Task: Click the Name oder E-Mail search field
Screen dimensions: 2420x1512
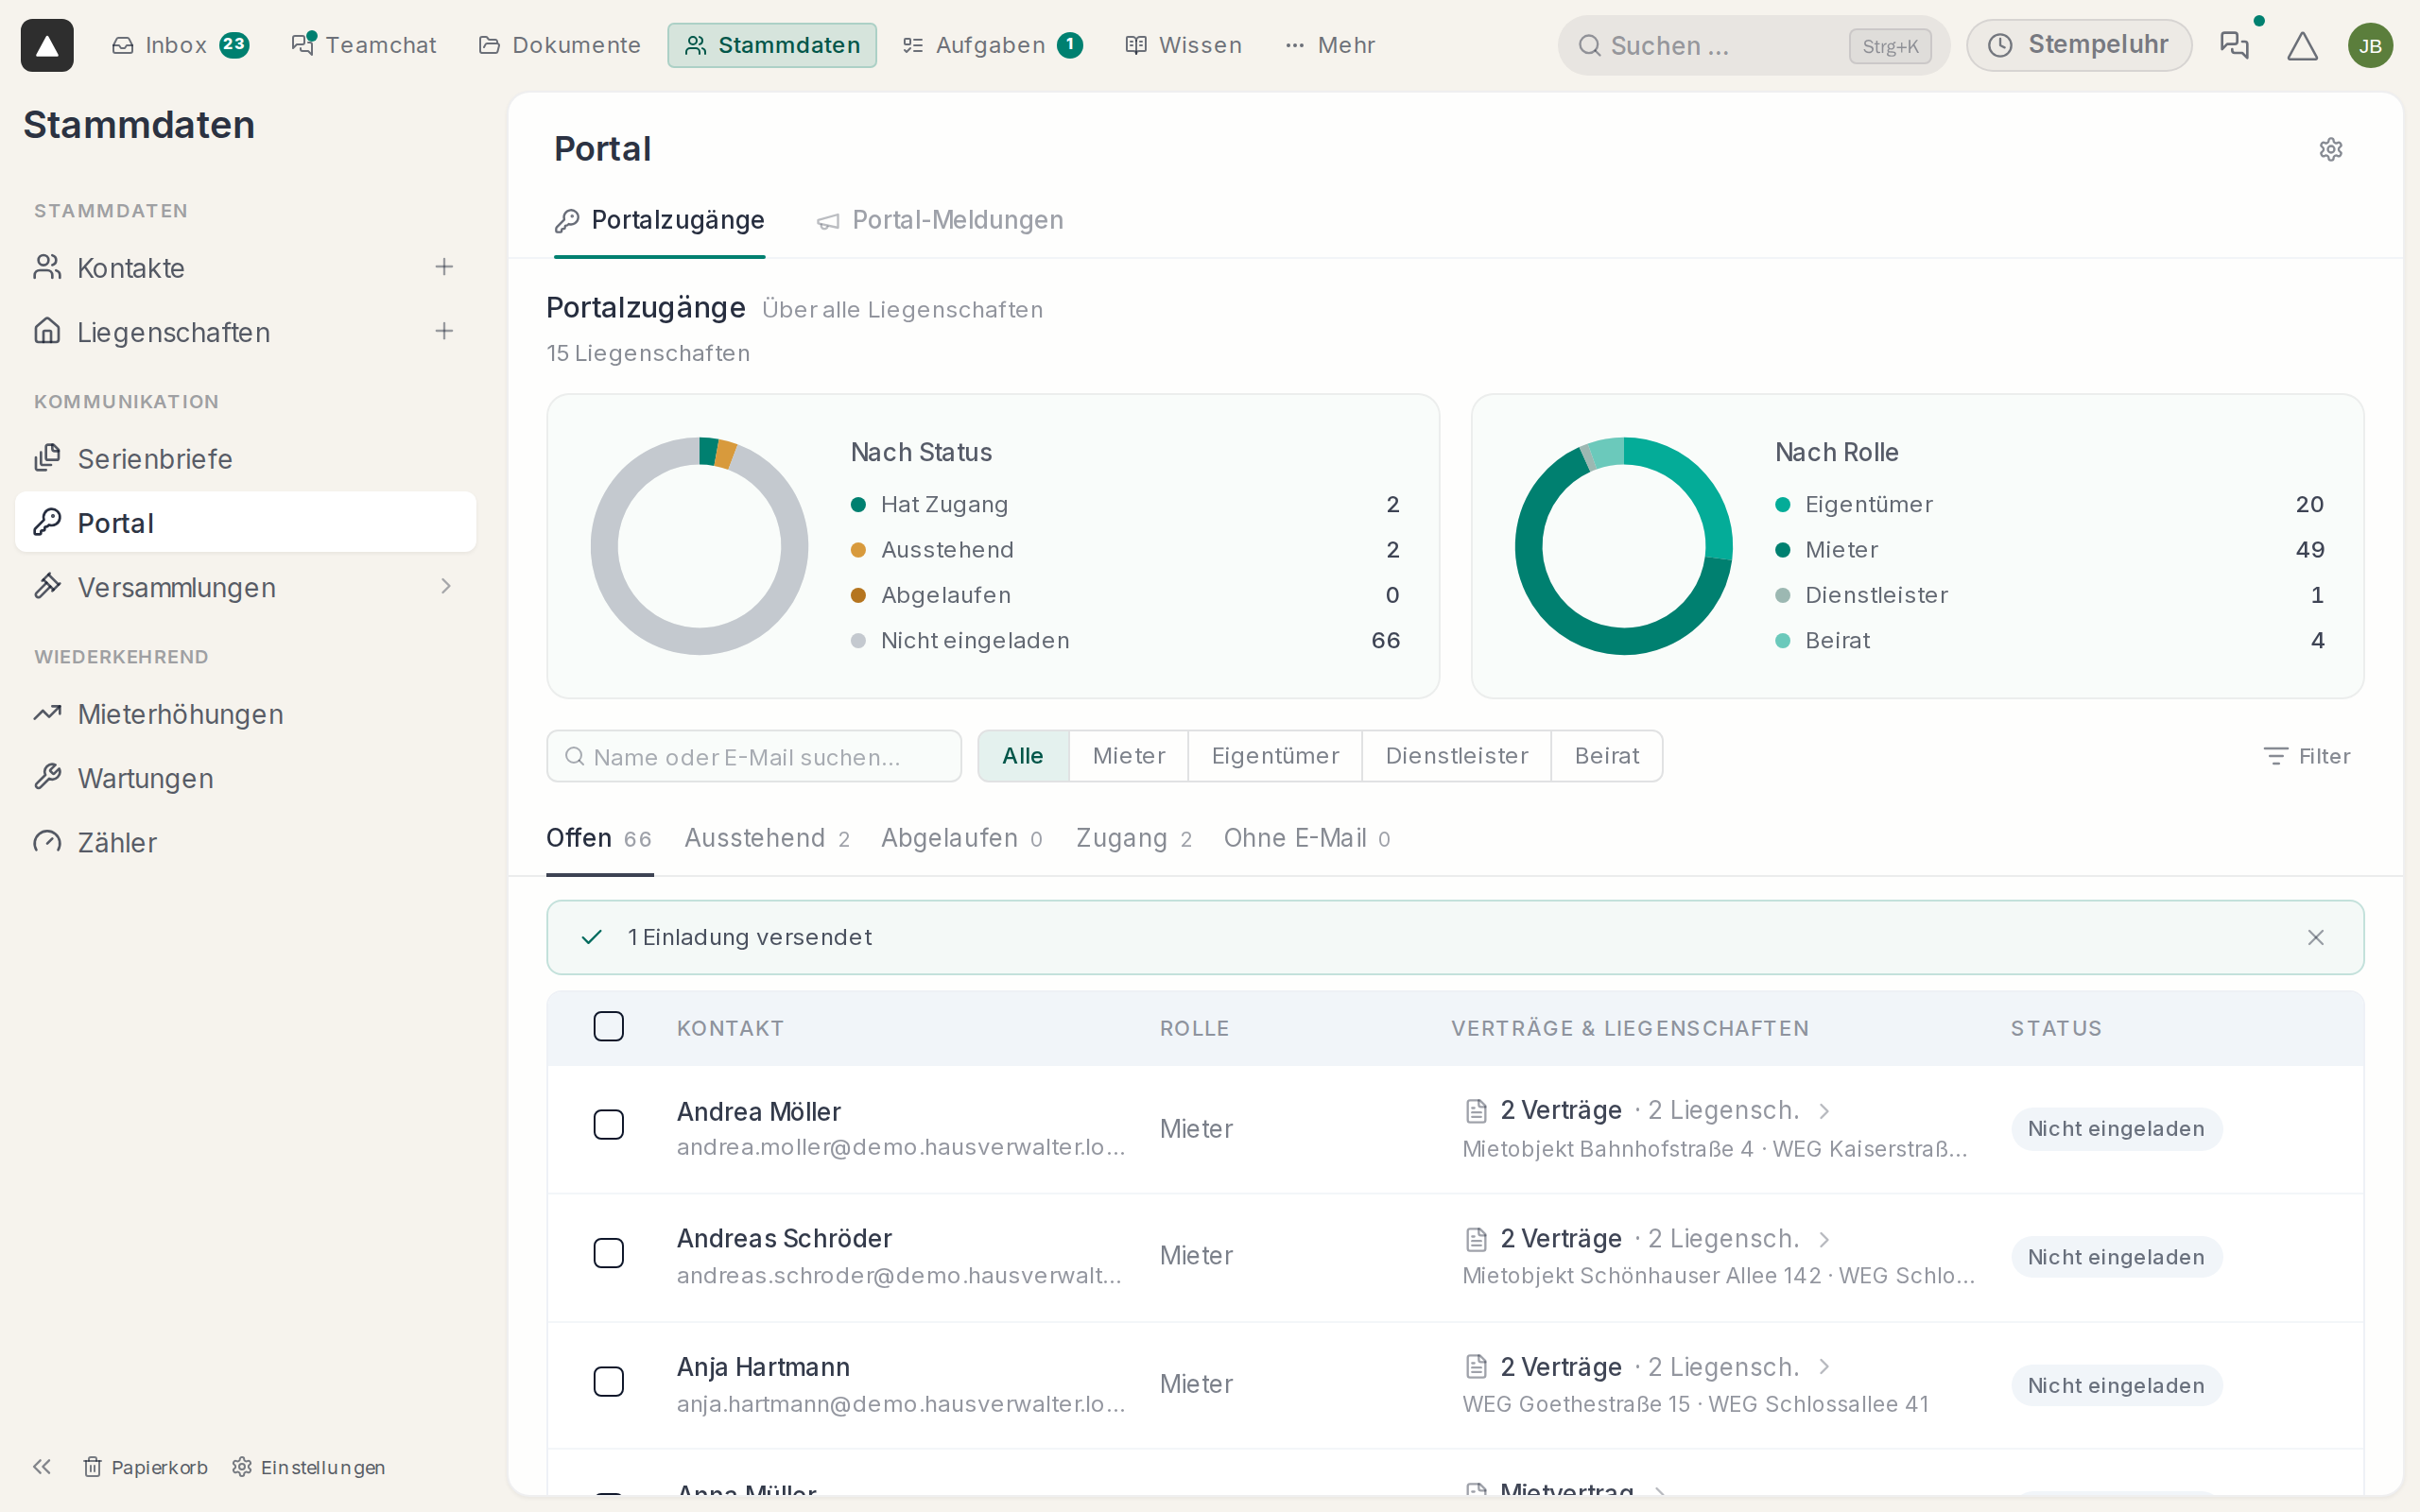Action: pos(754,756)
